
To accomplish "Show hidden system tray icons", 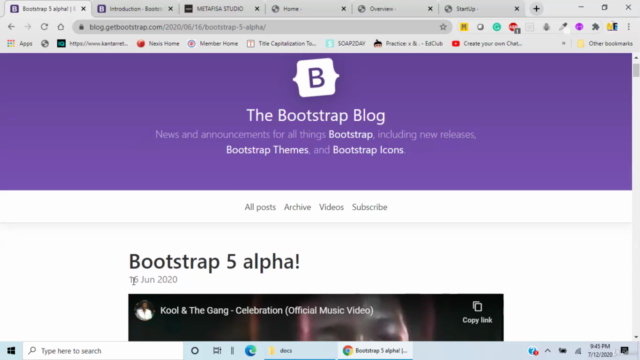I will point(548,351).
